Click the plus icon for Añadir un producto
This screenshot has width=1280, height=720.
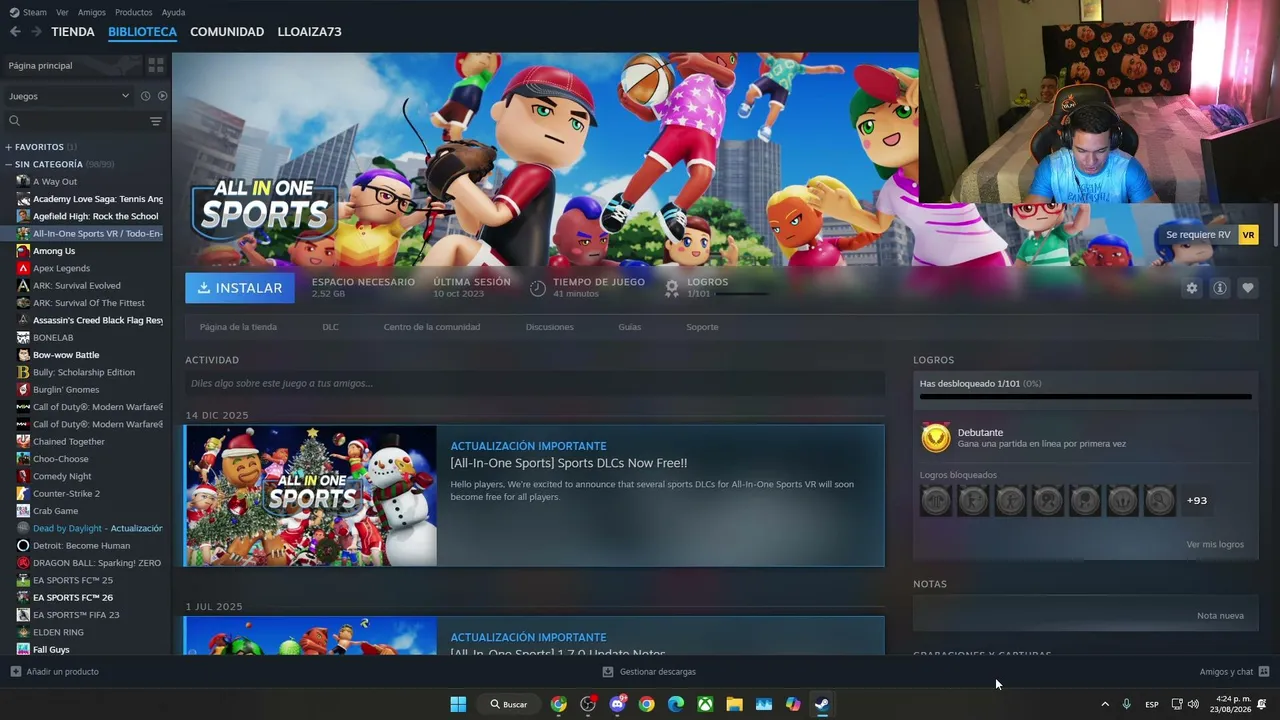(x=15, y=672)
